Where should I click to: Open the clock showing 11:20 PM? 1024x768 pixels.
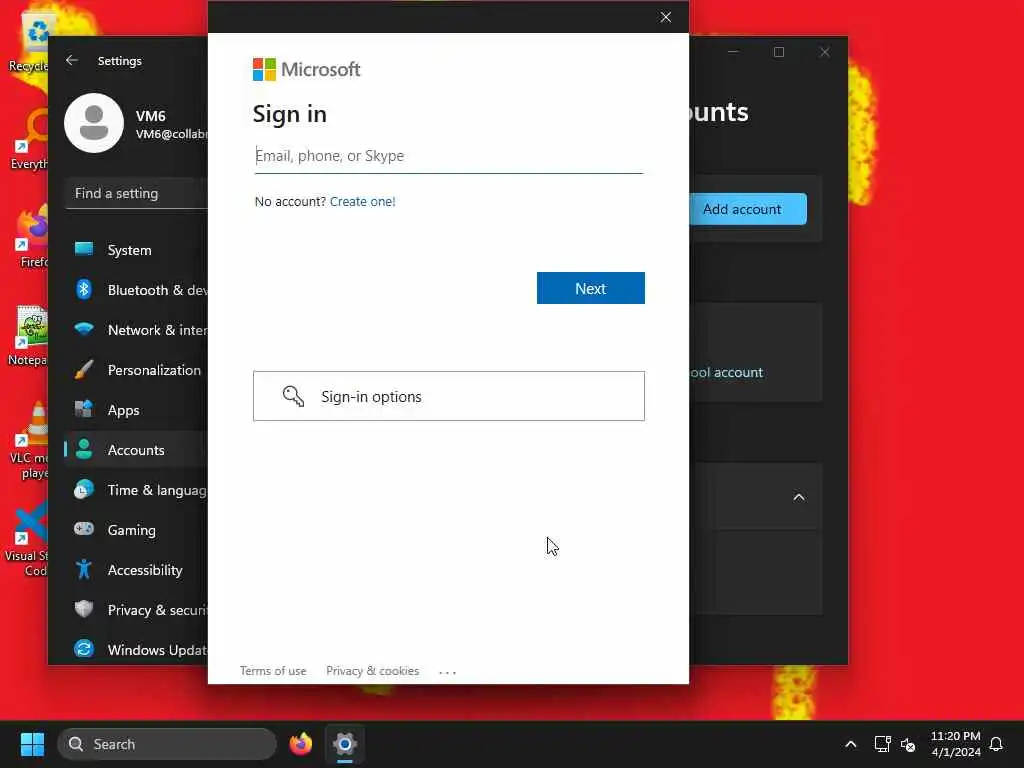click(x=955, y=744)
